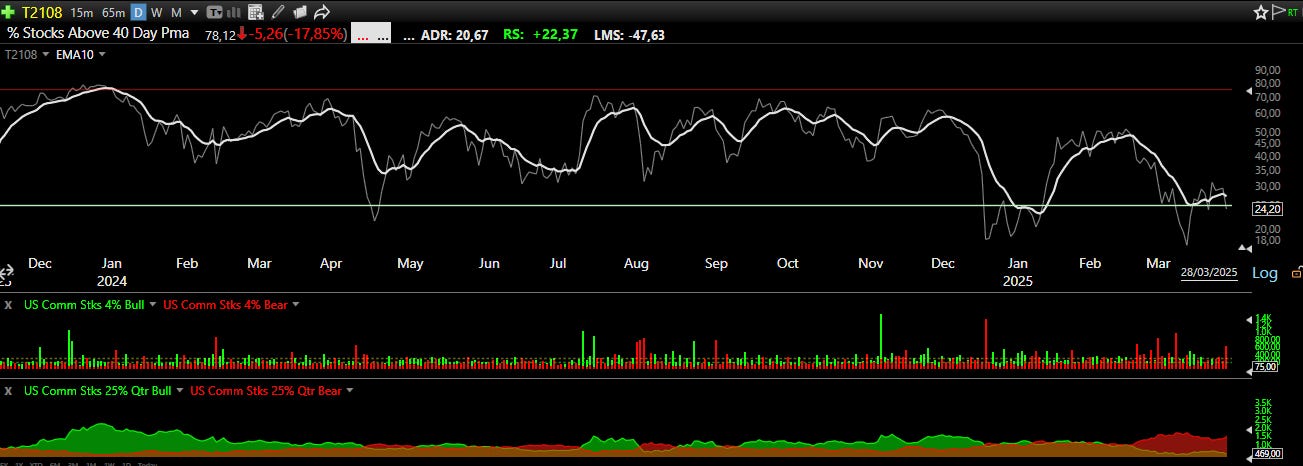
Task: Toggle the Log scale button
Action: coord(1265,273)
